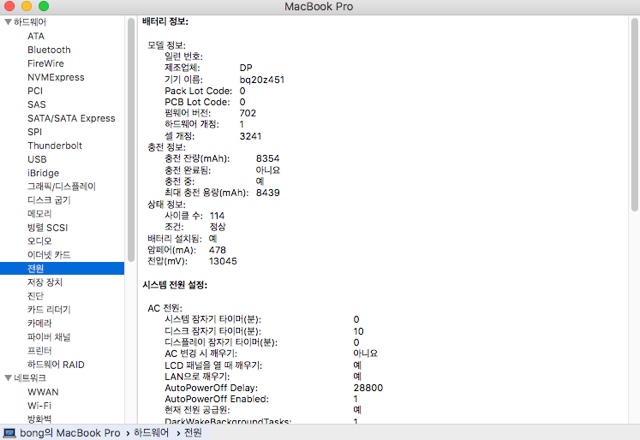Click the computer icon in the path bar
Viewport: 640px width, 440px height.
coord(9,432)
